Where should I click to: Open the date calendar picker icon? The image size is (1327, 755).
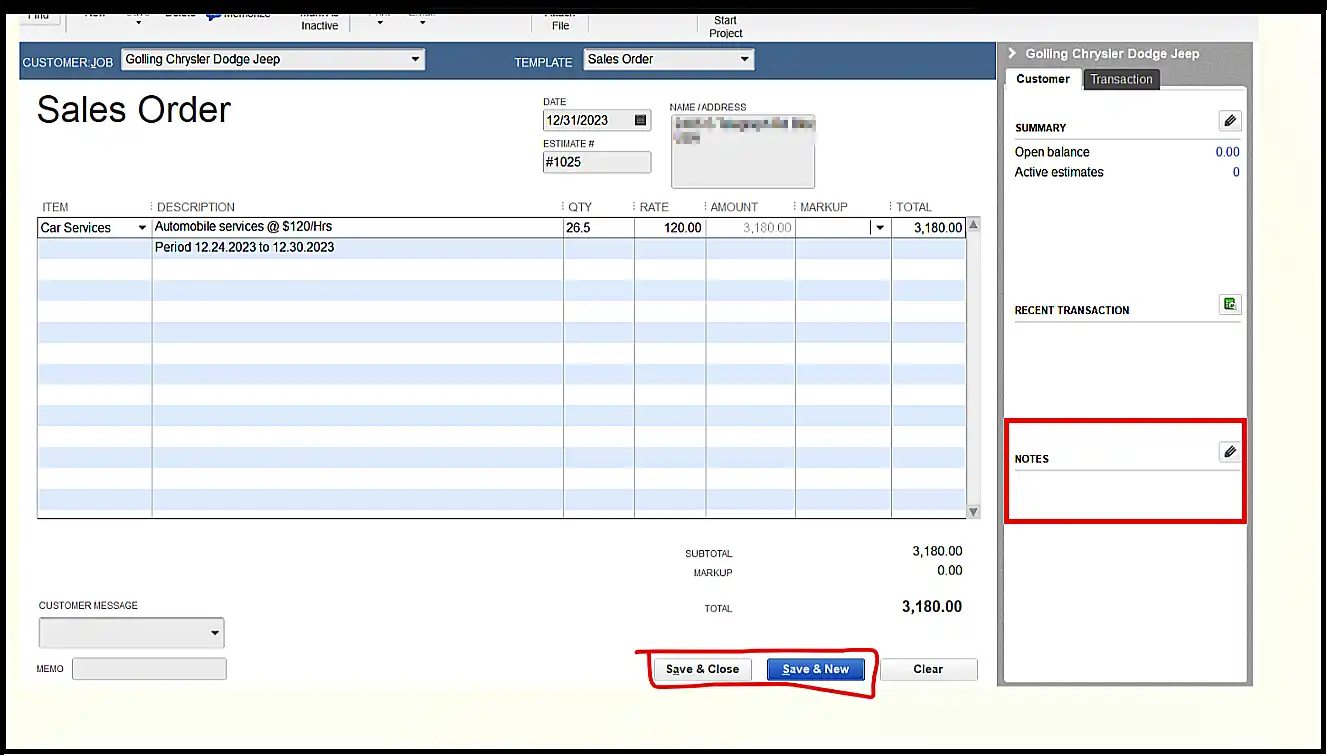[641, 120]
